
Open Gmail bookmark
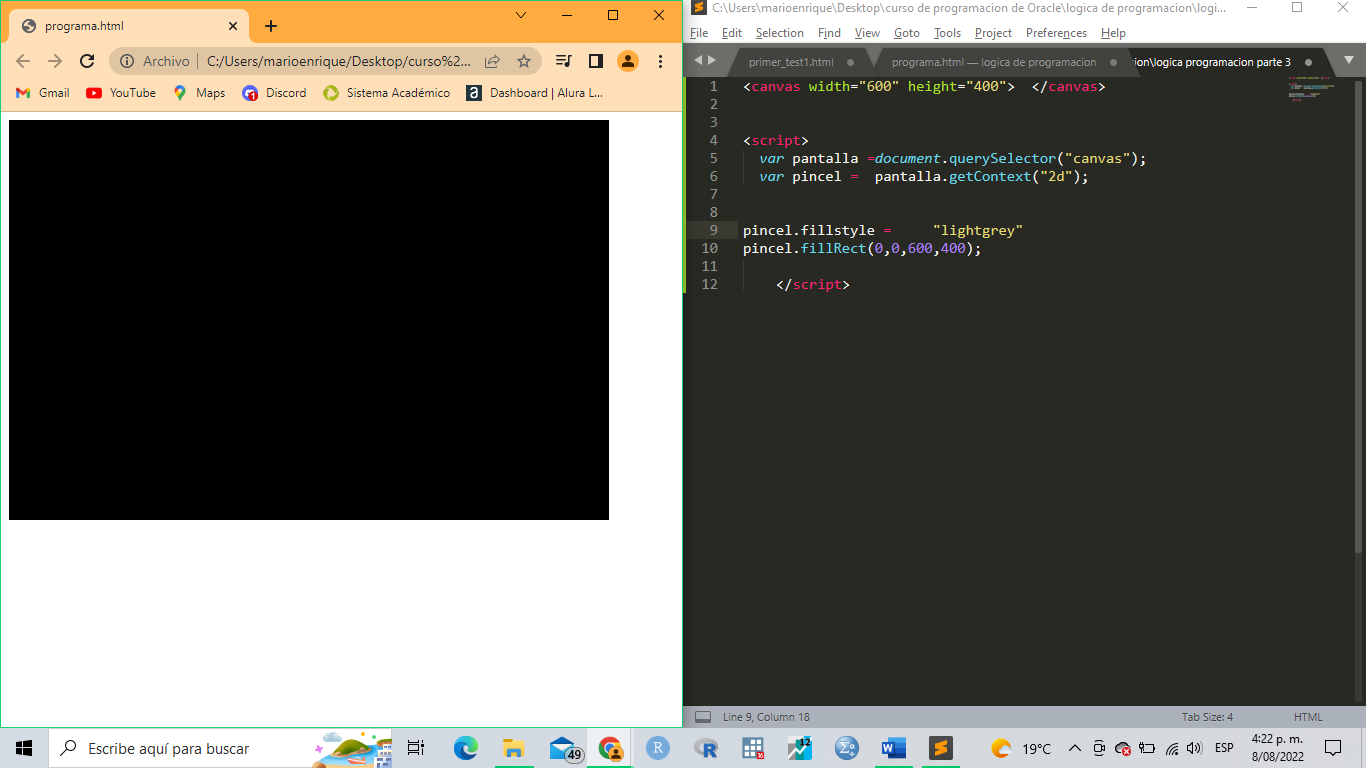[x=43, y=93]
